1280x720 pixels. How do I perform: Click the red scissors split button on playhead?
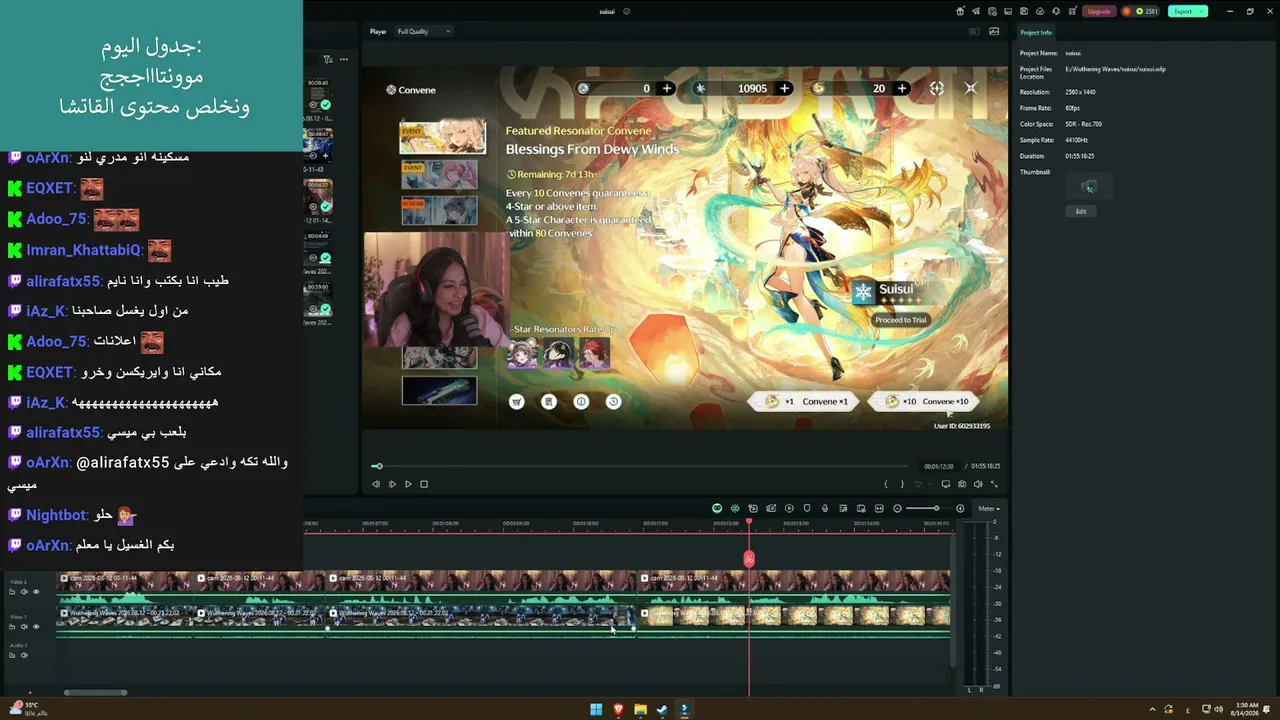(749, 559)
